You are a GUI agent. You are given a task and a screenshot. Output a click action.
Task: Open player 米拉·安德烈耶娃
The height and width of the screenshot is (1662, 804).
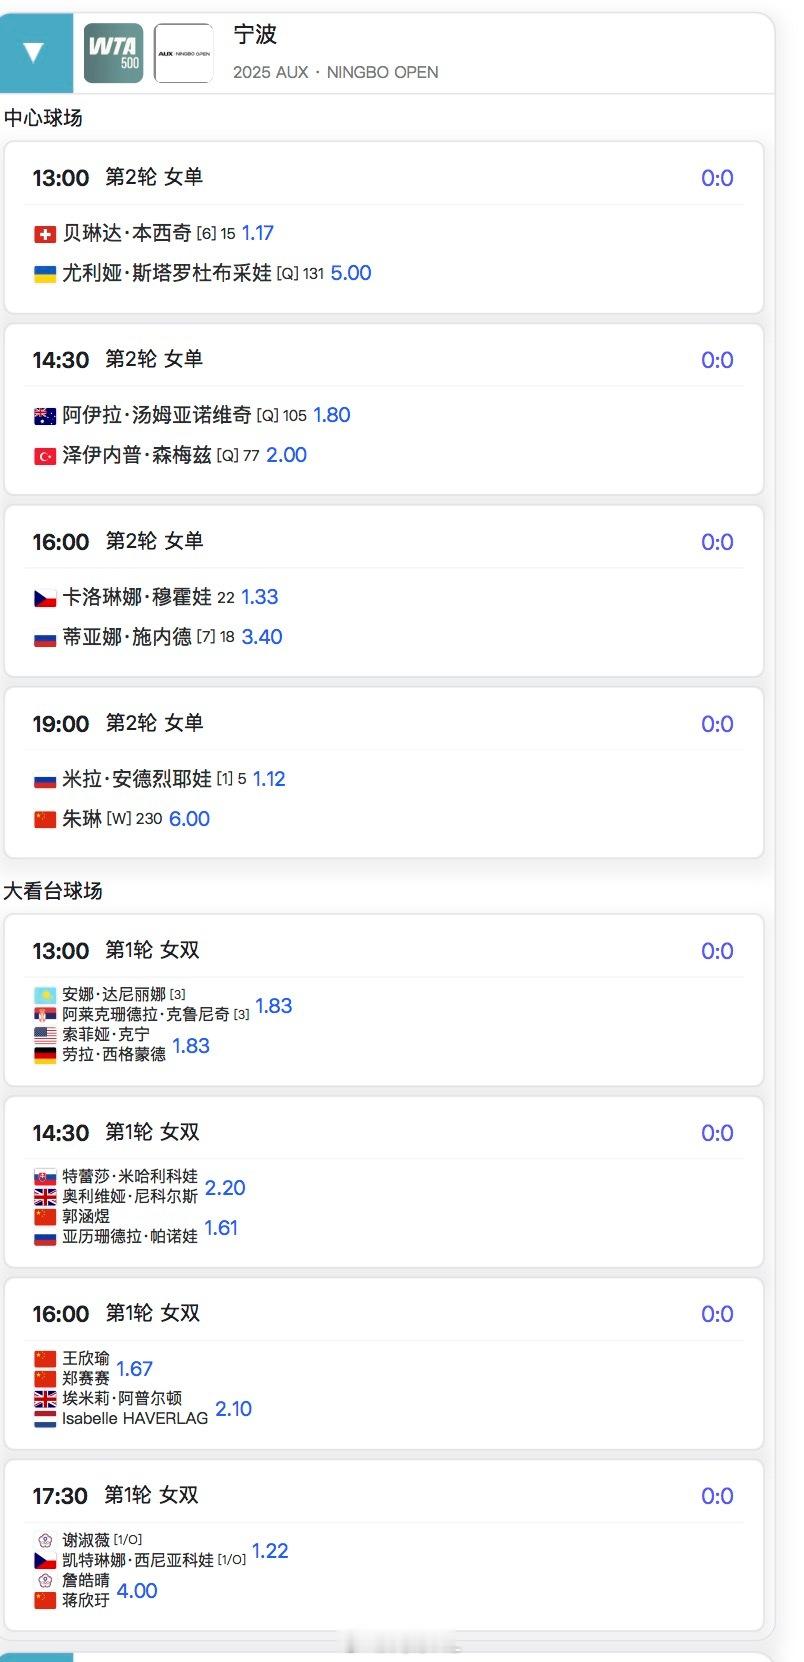pos(137,779)
